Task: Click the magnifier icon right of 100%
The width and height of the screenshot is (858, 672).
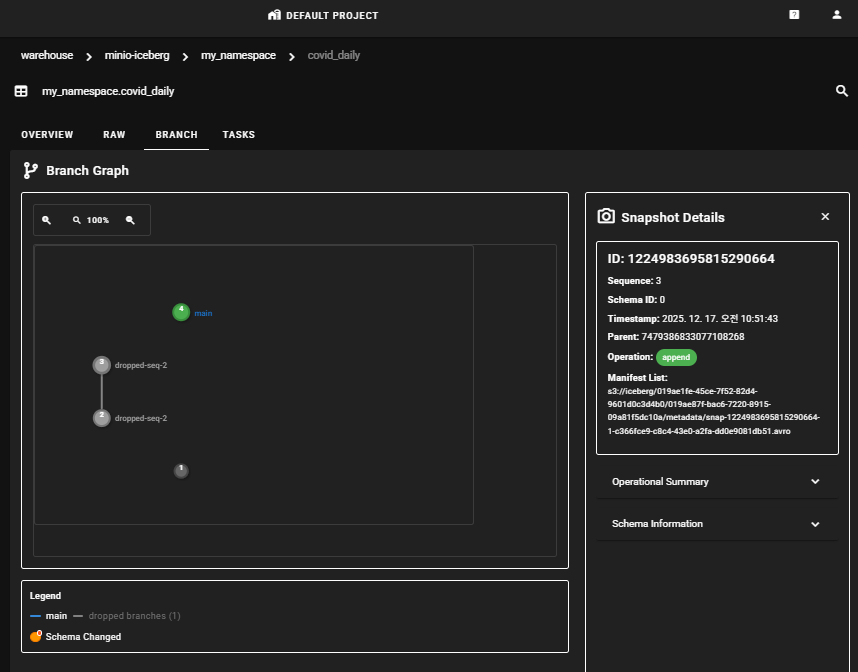Action: point(130,220)
